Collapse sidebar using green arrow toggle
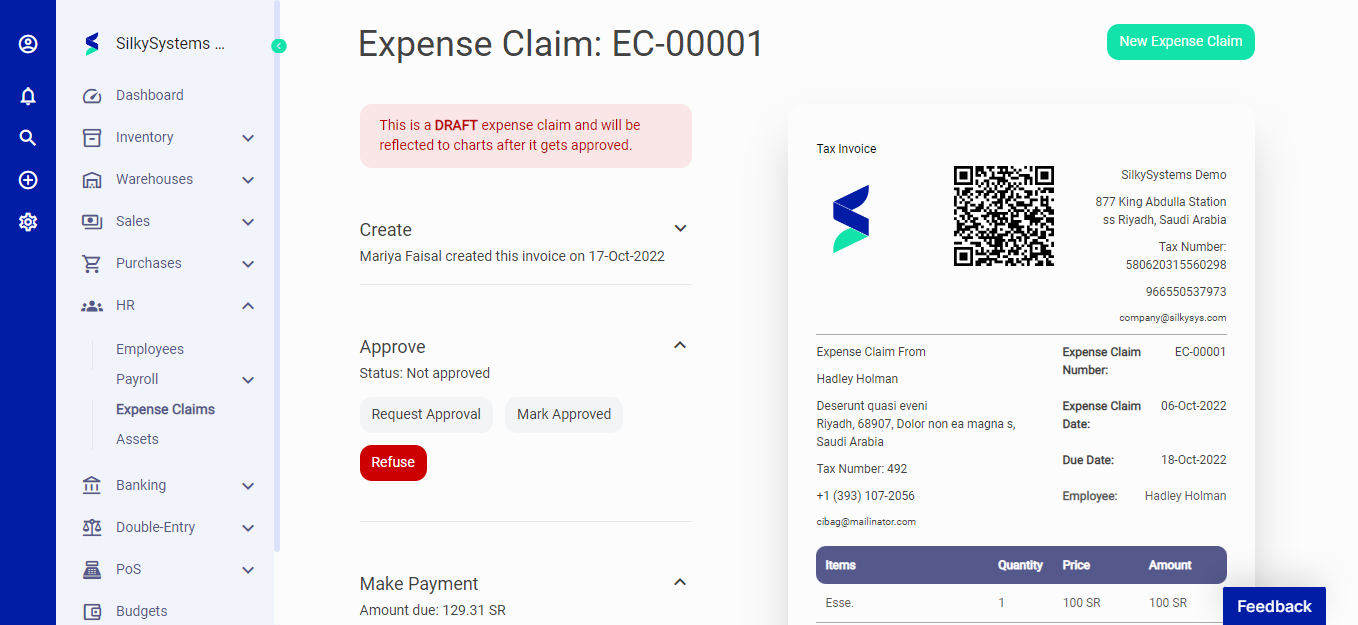The width and height of the screenshot is (1358, 625). coord(279,46)
